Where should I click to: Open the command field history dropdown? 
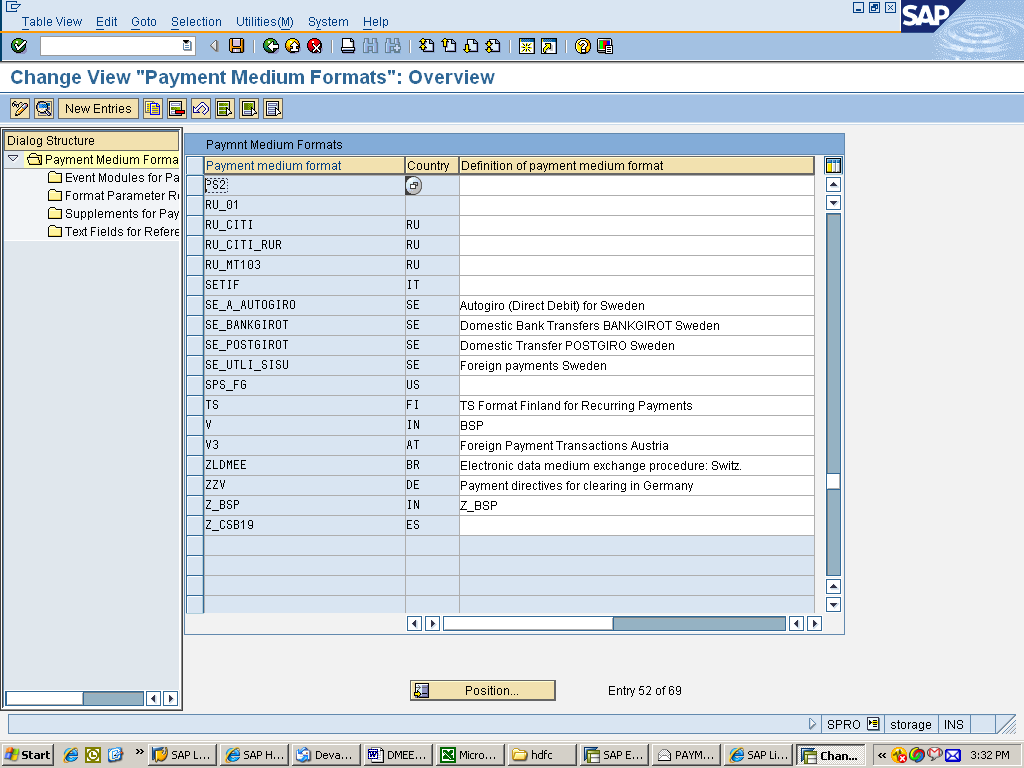(x=185, y=45)
